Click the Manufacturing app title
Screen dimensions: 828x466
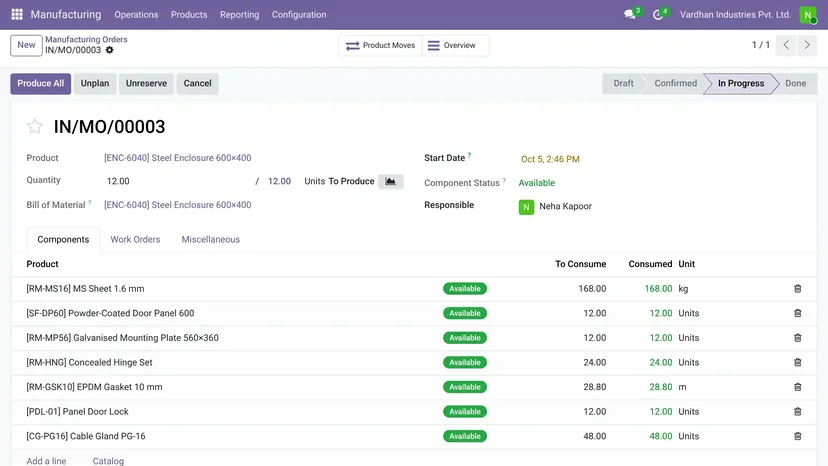(66, 14)
